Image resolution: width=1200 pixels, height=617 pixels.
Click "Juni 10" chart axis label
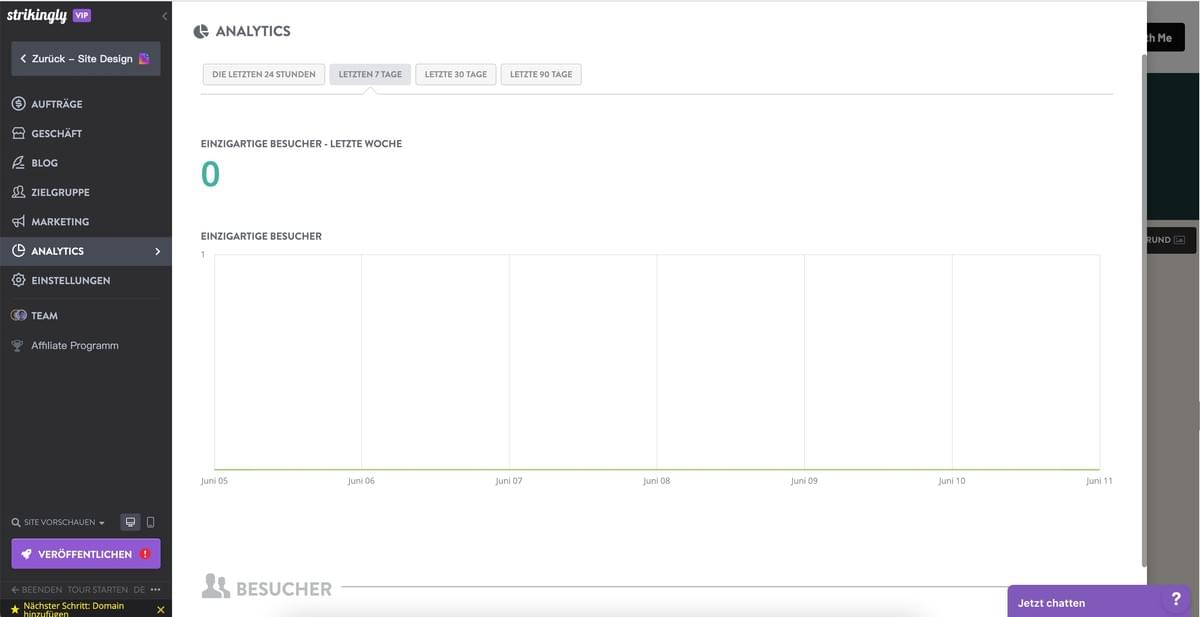tap(952, 481)
